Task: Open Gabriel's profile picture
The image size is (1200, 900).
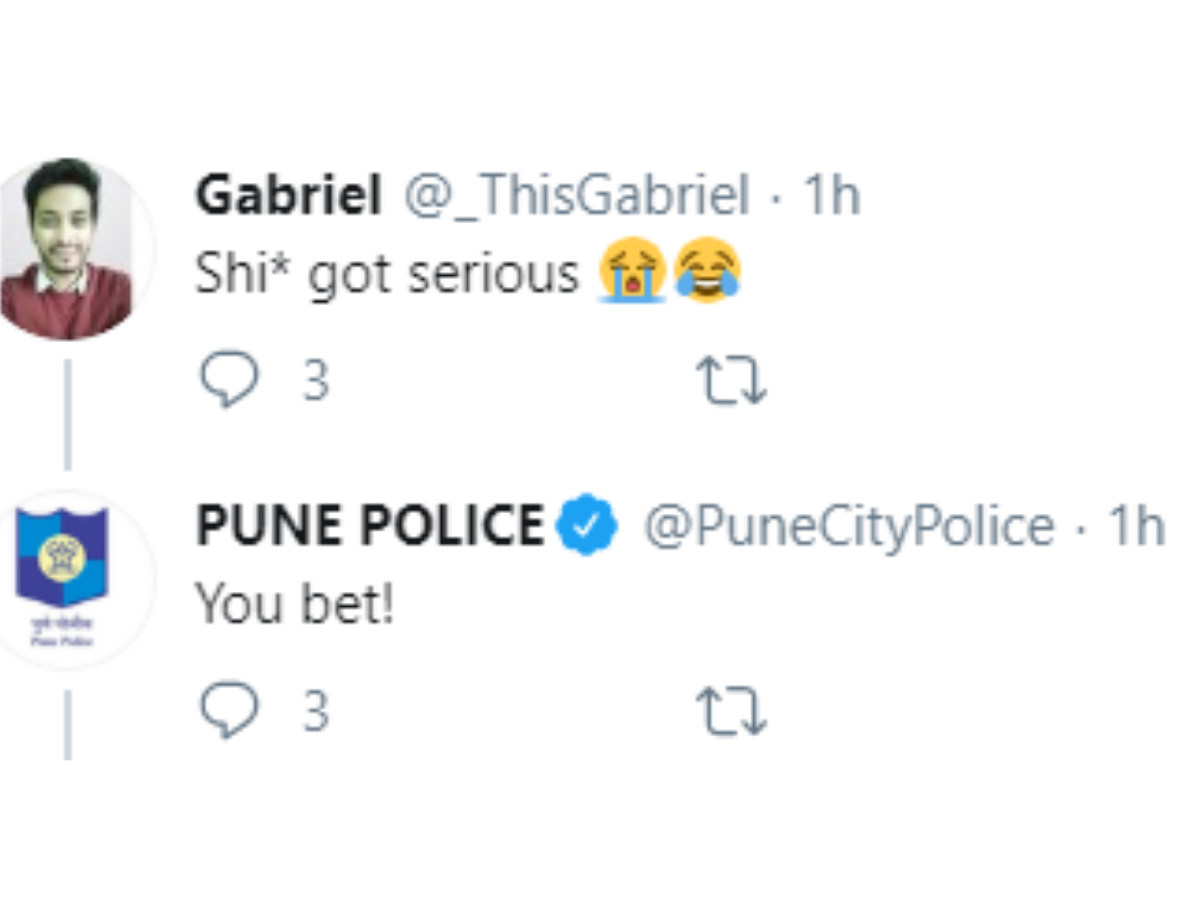Action: pyautogui.click(x=66, y=249)
